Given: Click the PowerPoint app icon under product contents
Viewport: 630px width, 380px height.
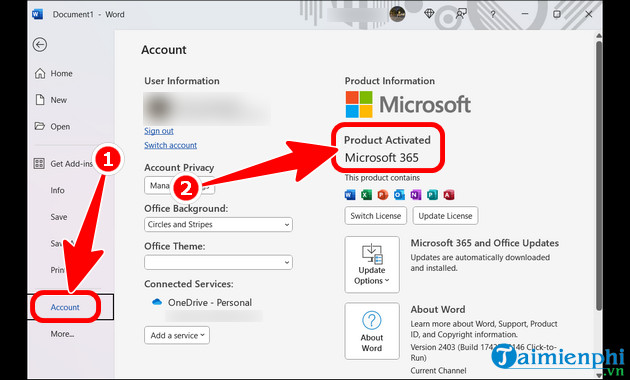Looking at the screenshot, I should [383, 195].
